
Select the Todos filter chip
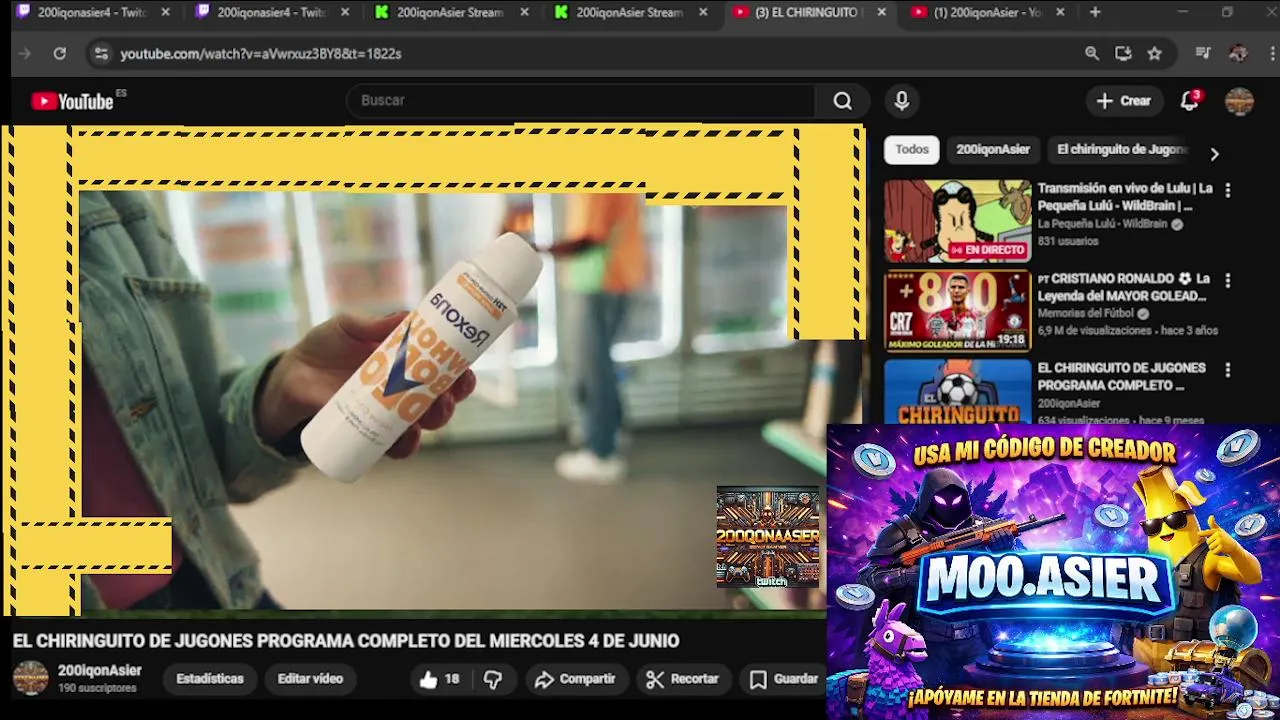tap(912, 150)
